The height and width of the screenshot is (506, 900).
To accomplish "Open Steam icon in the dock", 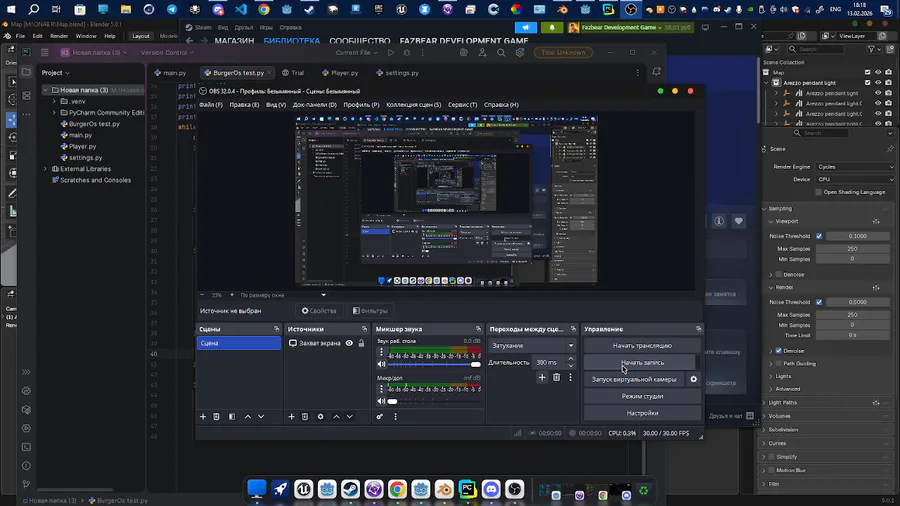I will tap(350, 489).
